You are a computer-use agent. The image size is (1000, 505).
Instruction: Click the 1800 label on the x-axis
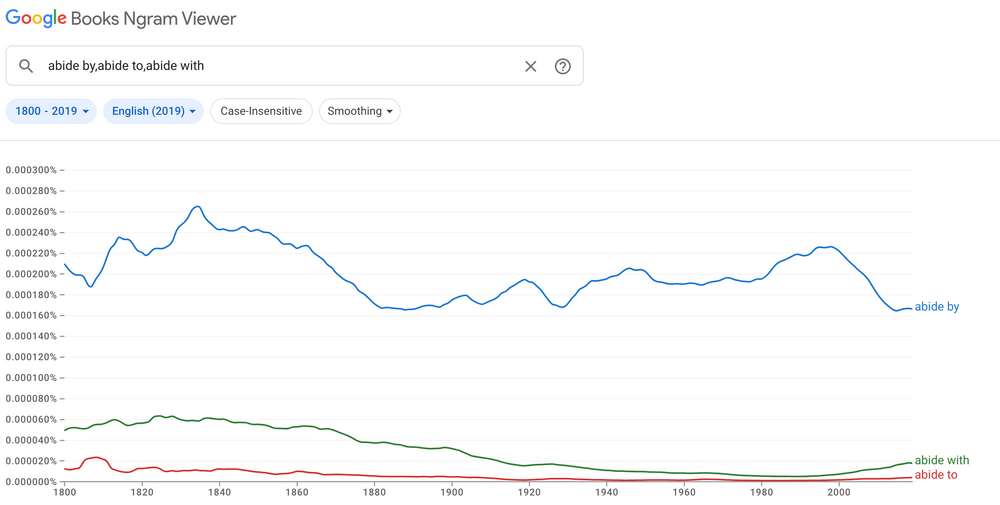pos(65,492)
